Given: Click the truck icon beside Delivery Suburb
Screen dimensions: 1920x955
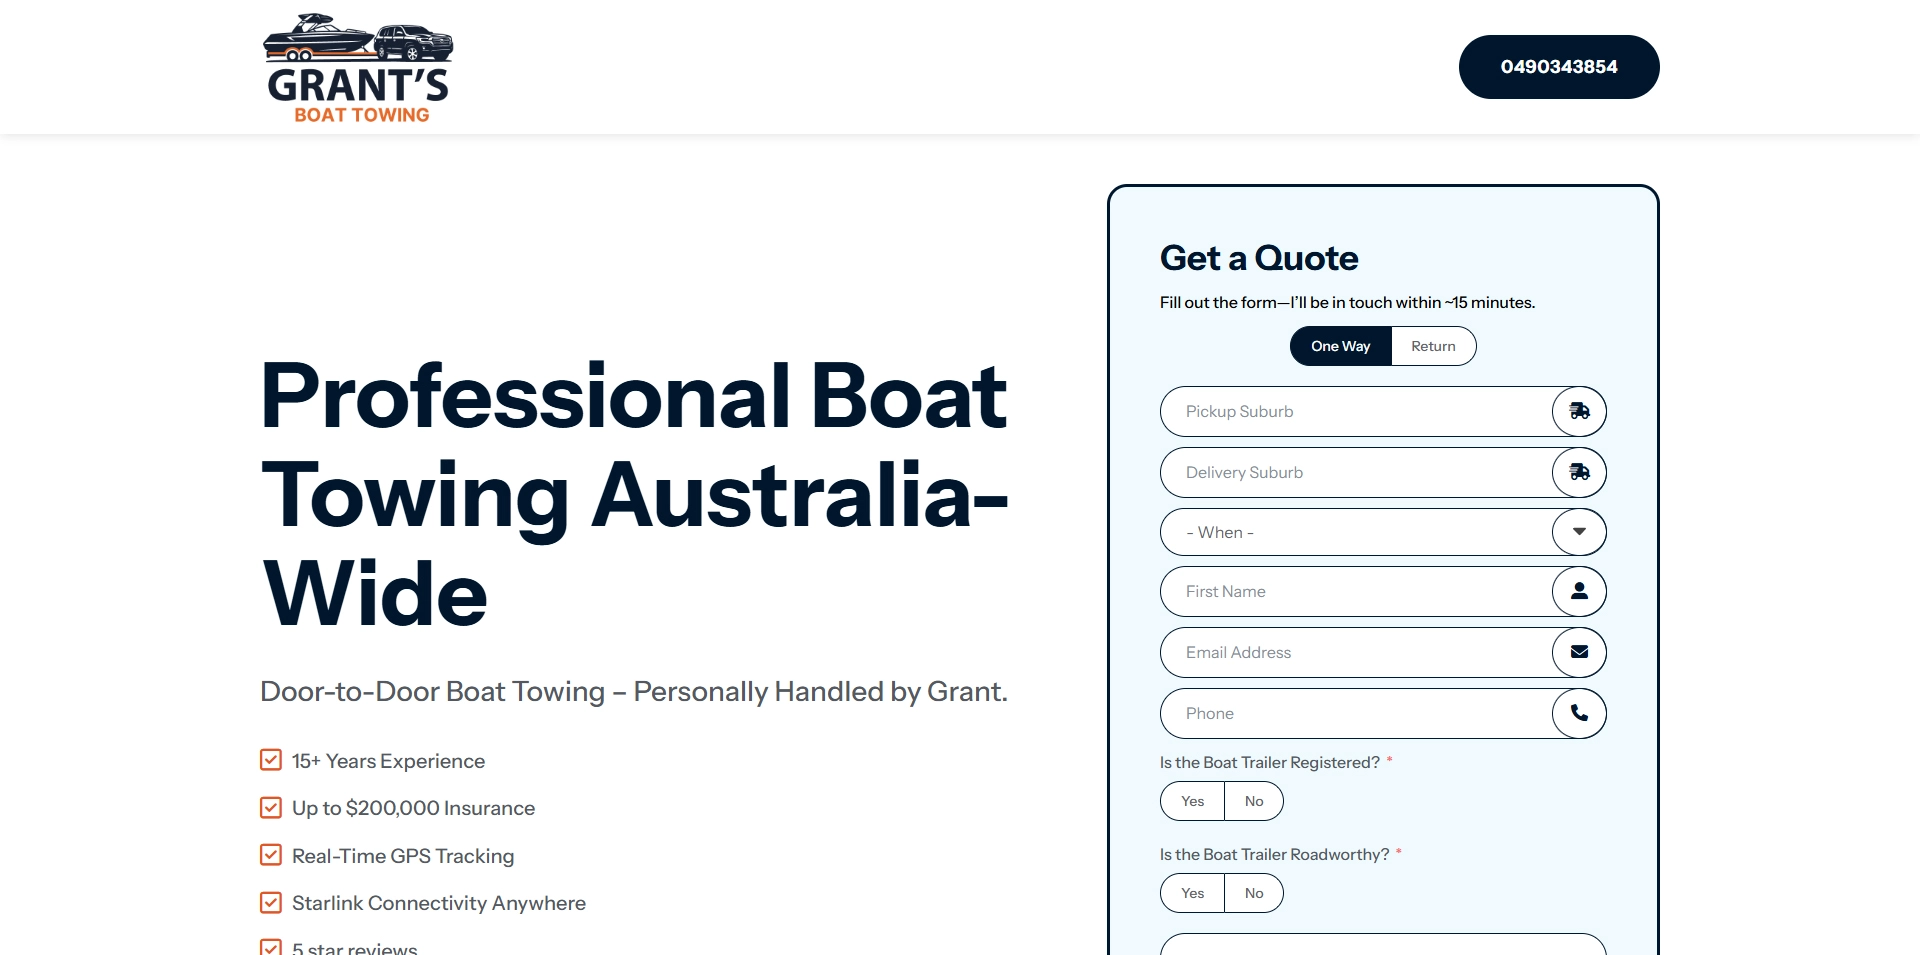Looking at the screenshot, I should [1578, 472].
